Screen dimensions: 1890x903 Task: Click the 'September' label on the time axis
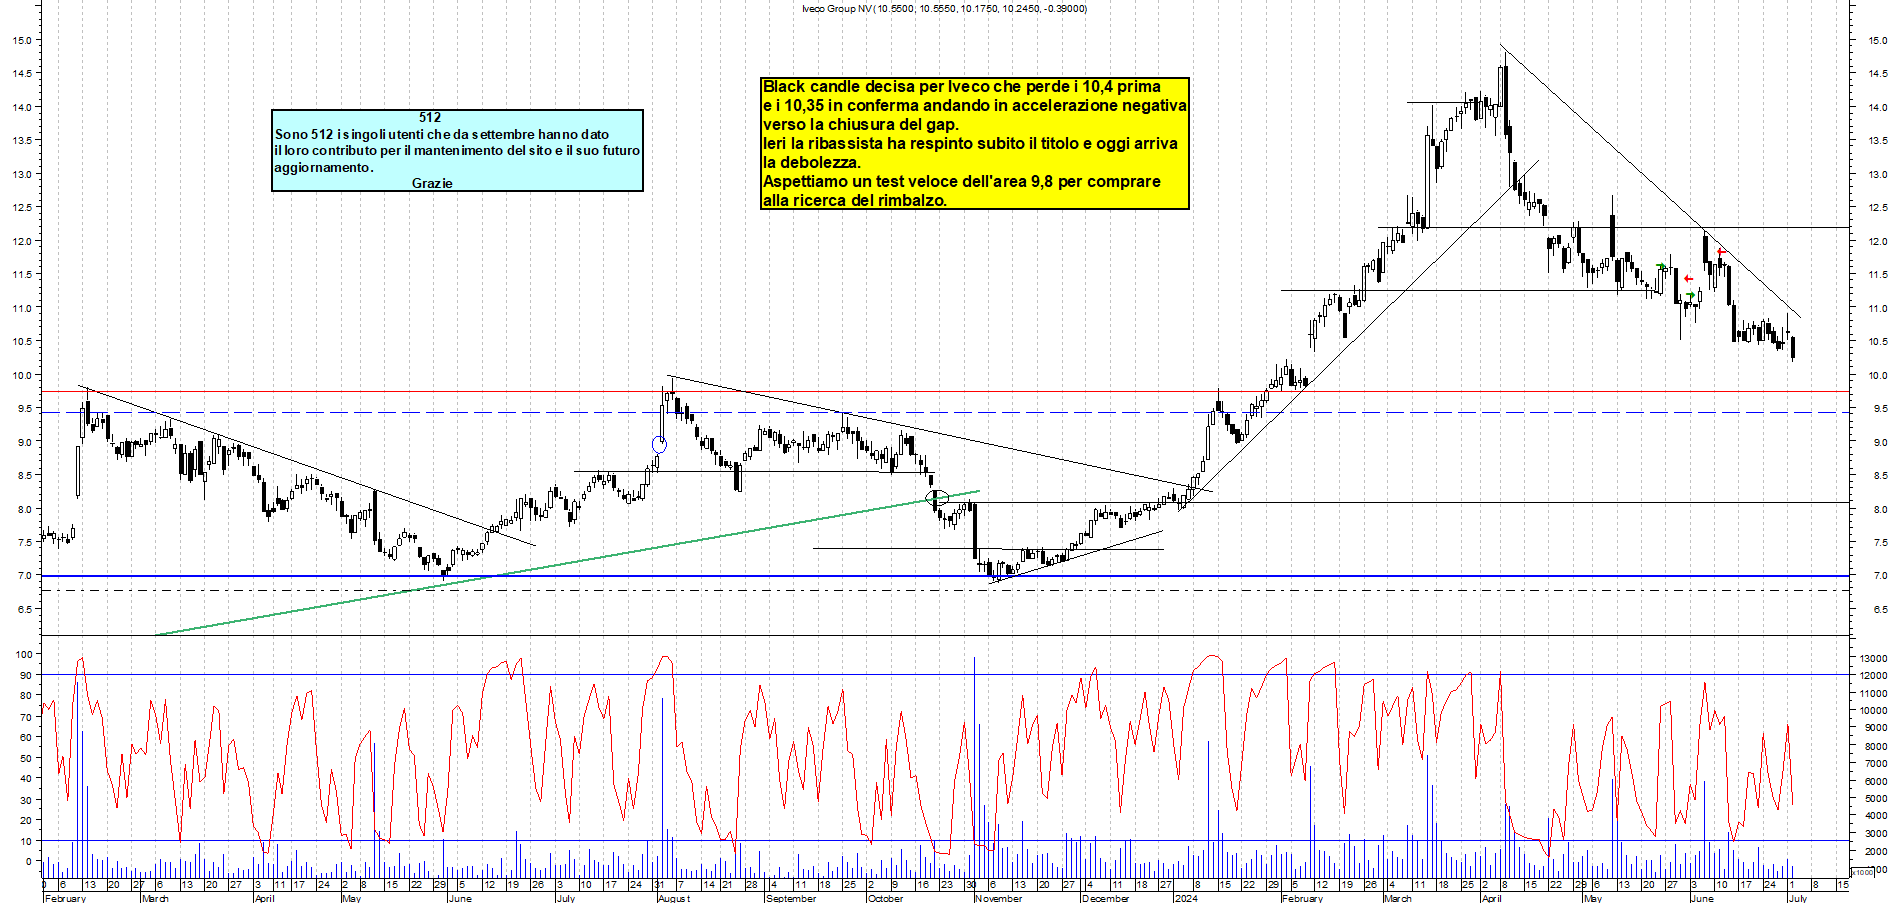[791, 898]
